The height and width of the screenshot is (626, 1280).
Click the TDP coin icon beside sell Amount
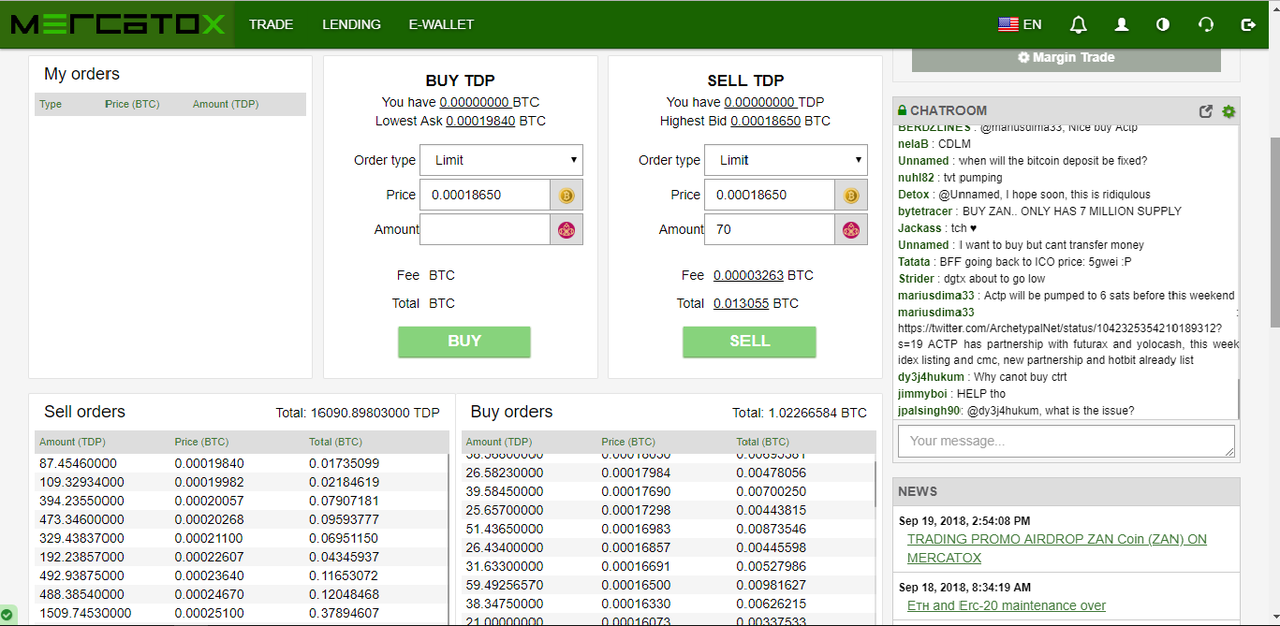pyautogui.click(x=851, y=230)
